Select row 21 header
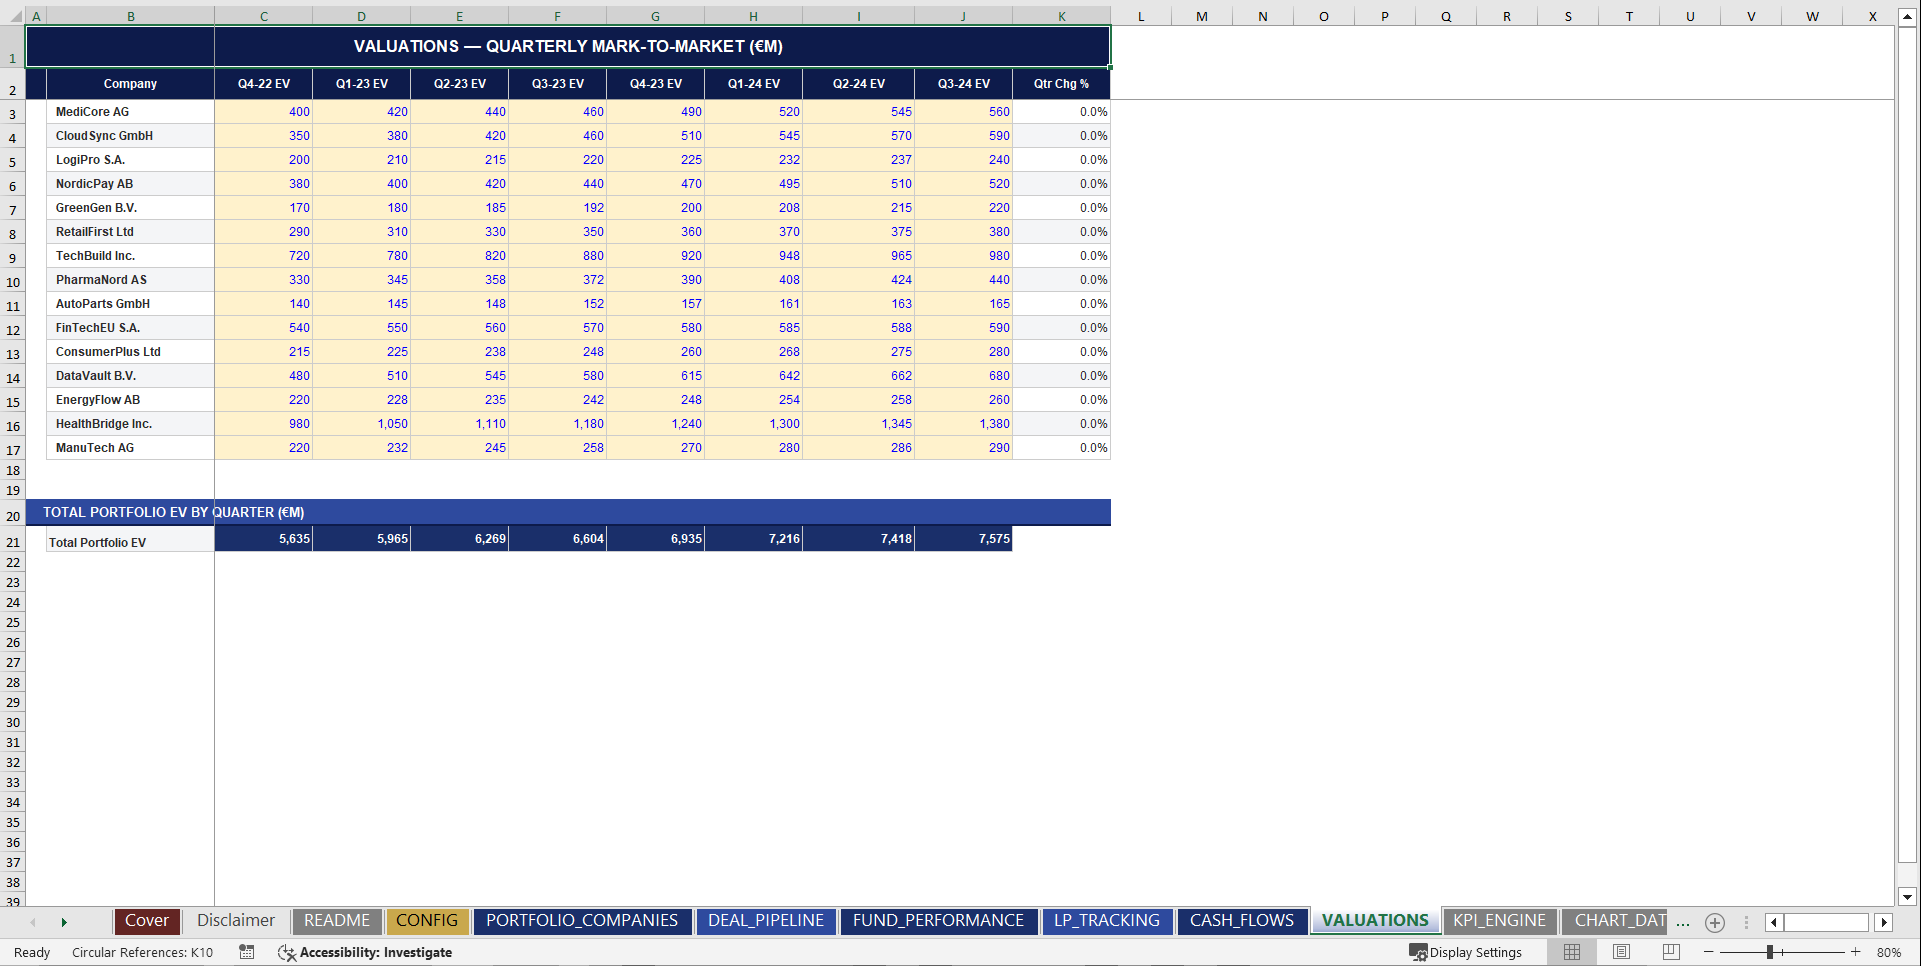Viewport: 1921px width, 966px height. [x=13, y=542]
